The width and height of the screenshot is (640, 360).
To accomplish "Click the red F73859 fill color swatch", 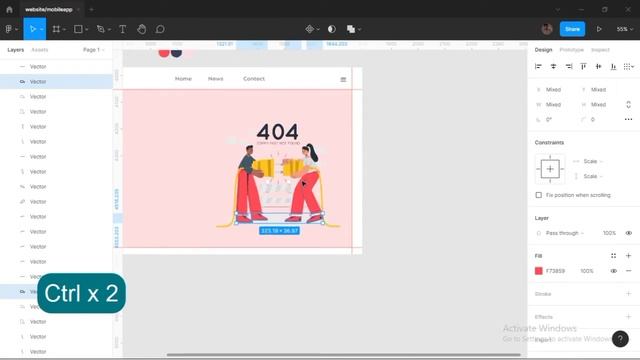I will click(x=538, y=271).
